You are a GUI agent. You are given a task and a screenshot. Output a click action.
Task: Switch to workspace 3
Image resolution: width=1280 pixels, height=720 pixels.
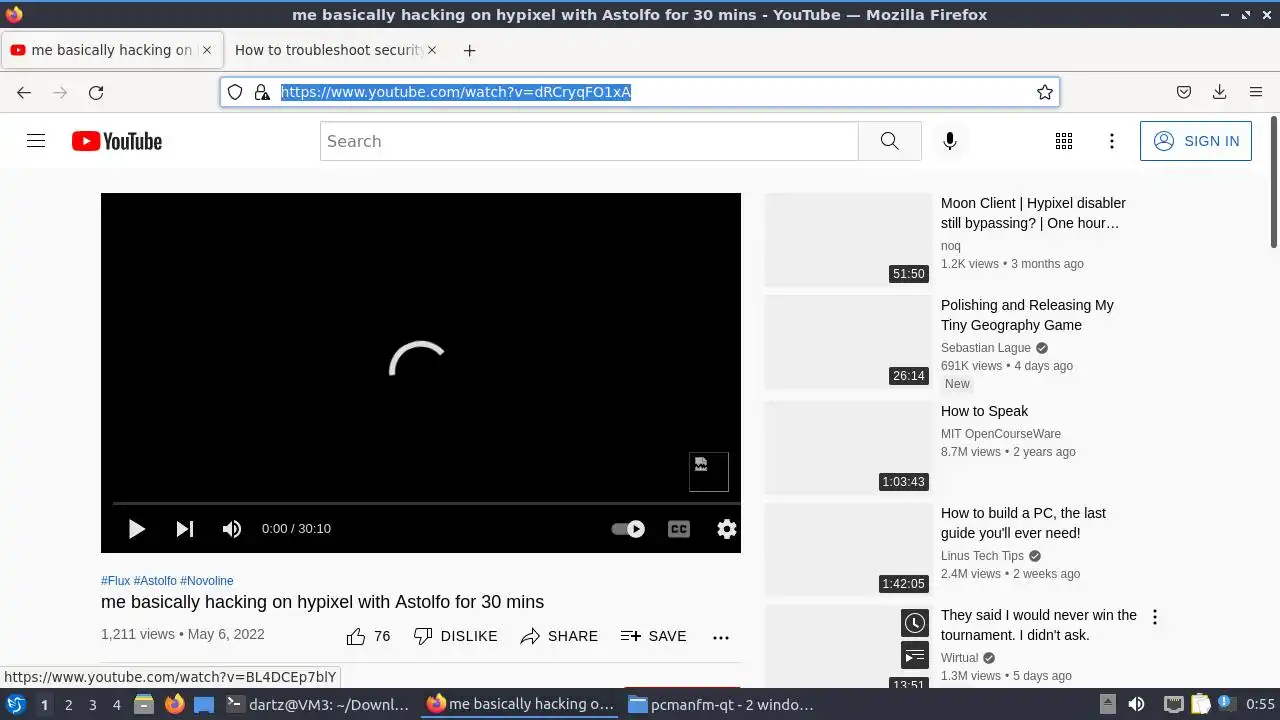tap(92, 705)
